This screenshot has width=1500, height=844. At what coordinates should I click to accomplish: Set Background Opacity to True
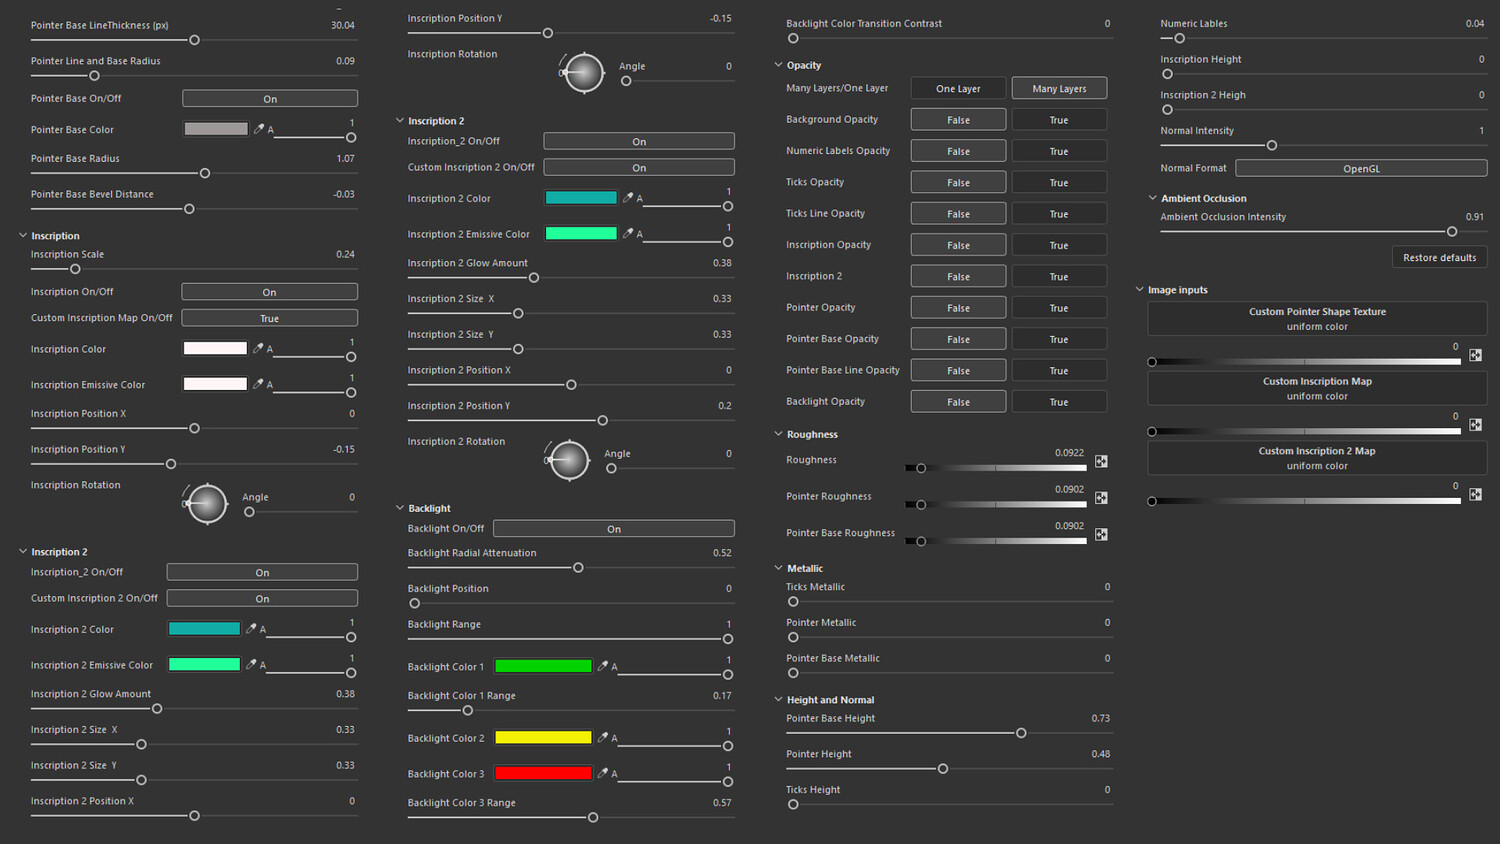1059,120
